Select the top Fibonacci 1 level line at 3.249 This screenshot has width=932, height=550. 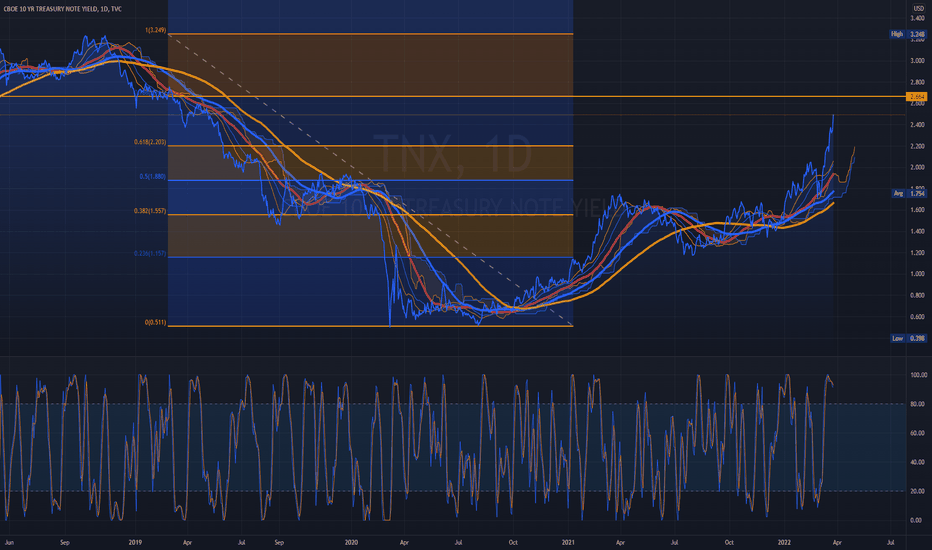(x=370, y=34)
